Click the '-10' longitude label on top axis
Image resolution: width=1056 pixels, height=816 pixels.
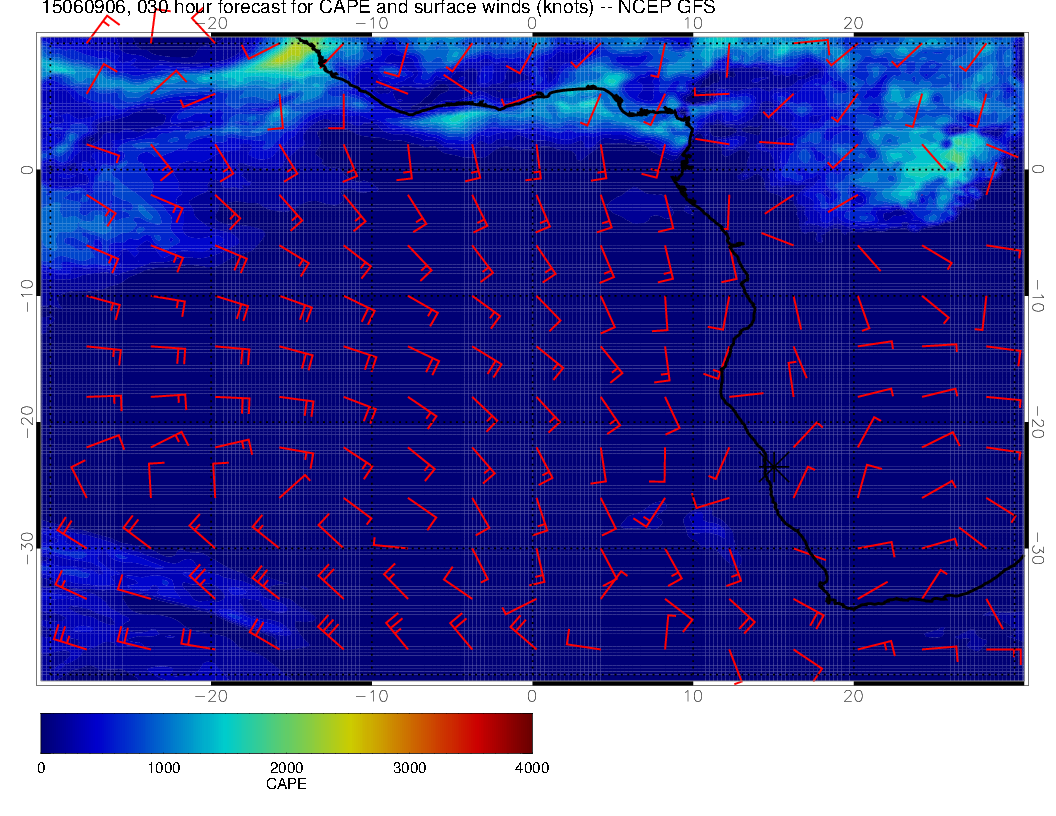coord(372,24)
